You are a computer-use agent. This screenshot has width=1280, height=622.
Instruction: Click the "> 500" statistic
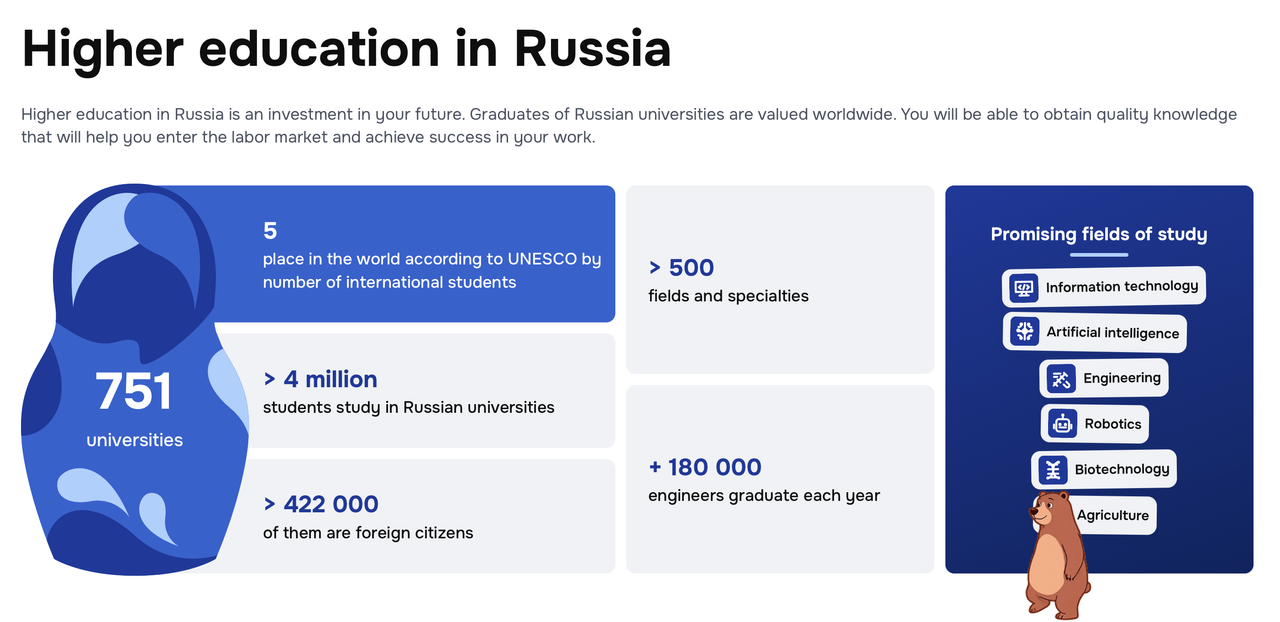pos(681,267)
